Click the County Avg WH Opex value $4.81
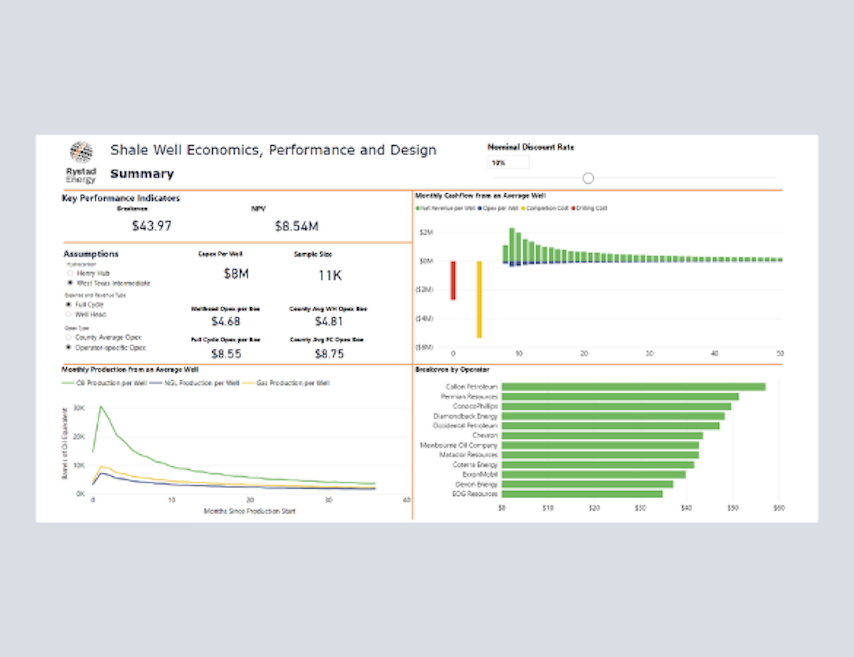The image size is (854, 657). tap(329, 321)
